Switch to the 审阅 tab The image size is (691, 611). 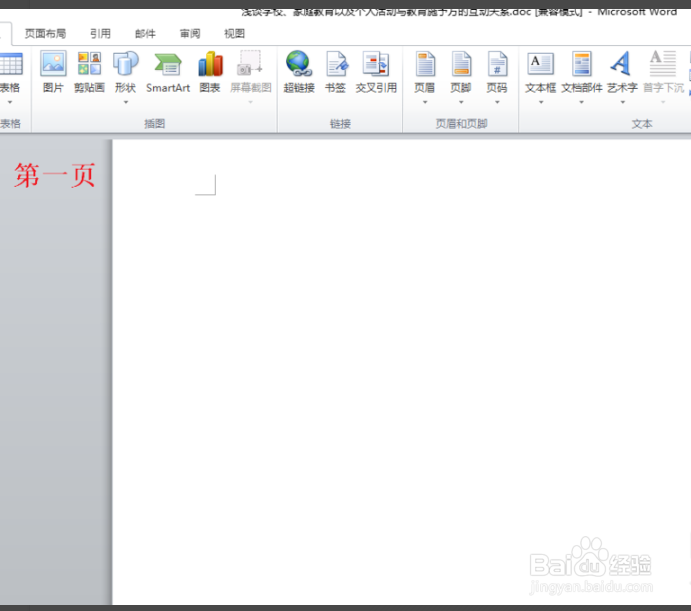click(x=190, y=34)
